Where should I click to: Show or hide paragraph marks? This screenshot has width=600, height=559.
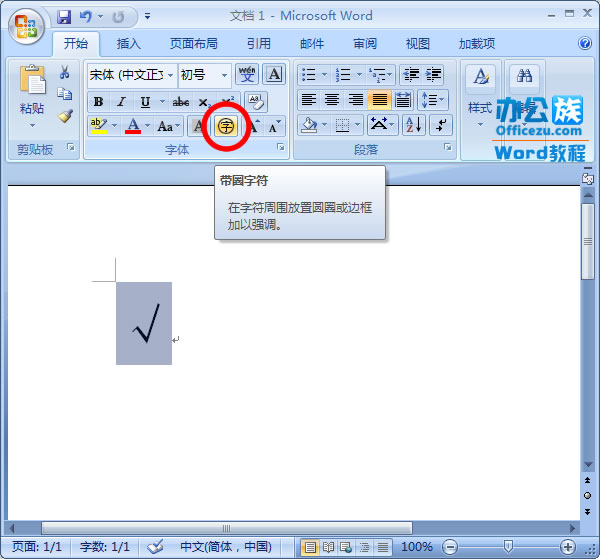point(441,125)
